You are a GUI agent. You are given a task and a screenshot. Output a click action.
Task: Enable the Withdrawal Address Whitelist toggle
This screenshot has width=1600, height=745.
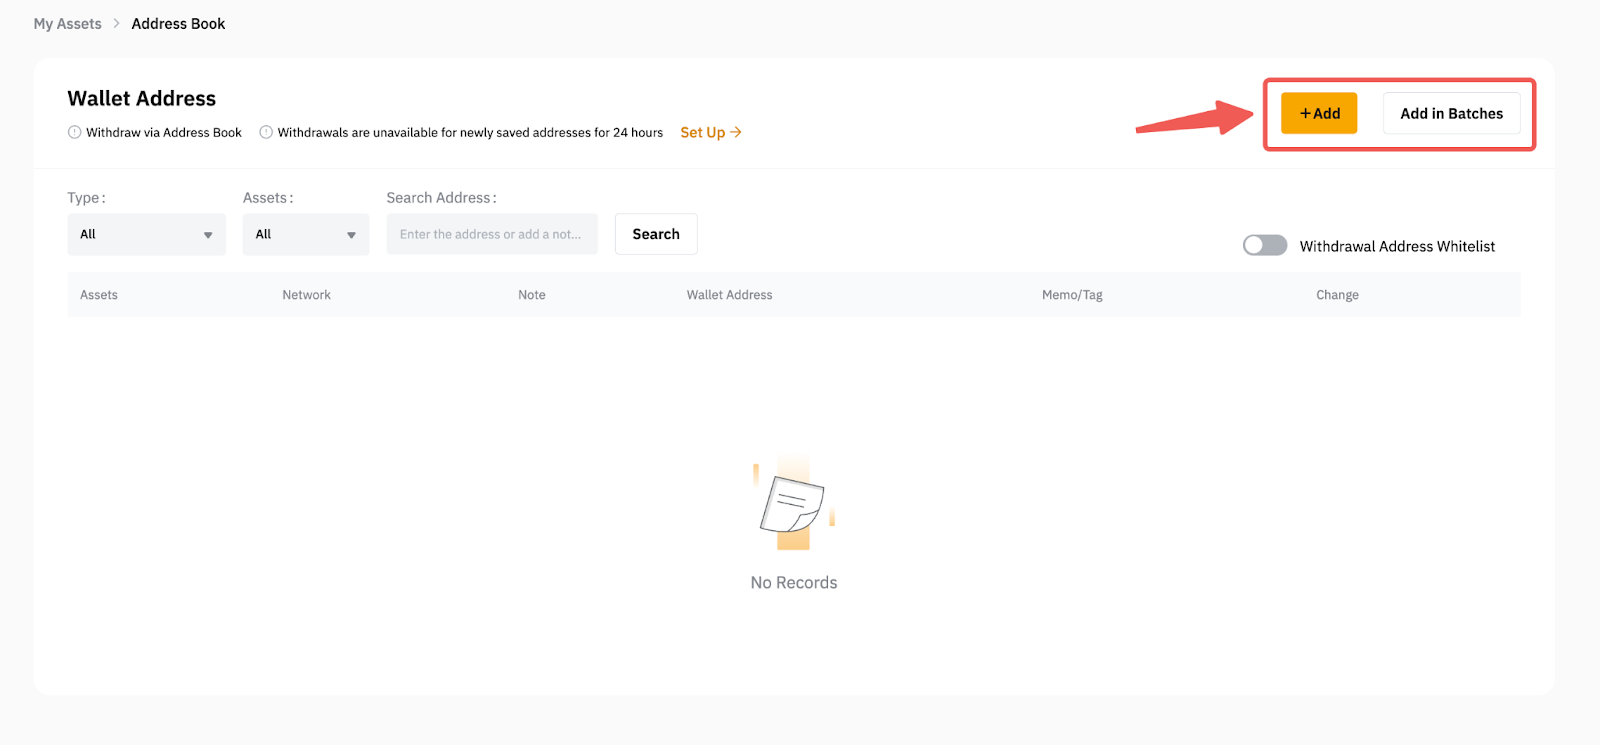[1264, 246]
